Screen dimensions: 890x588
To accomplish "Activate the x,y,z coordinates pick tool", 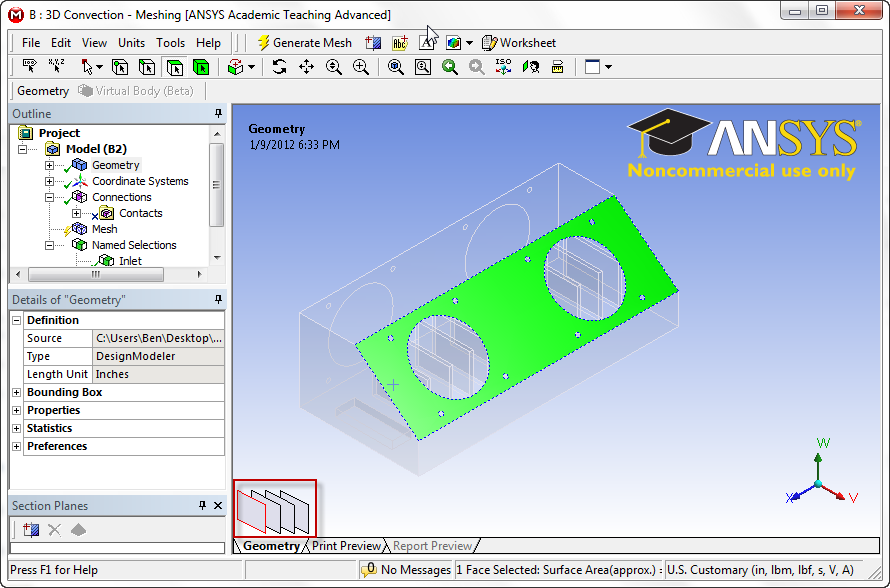I will (56, 66).
